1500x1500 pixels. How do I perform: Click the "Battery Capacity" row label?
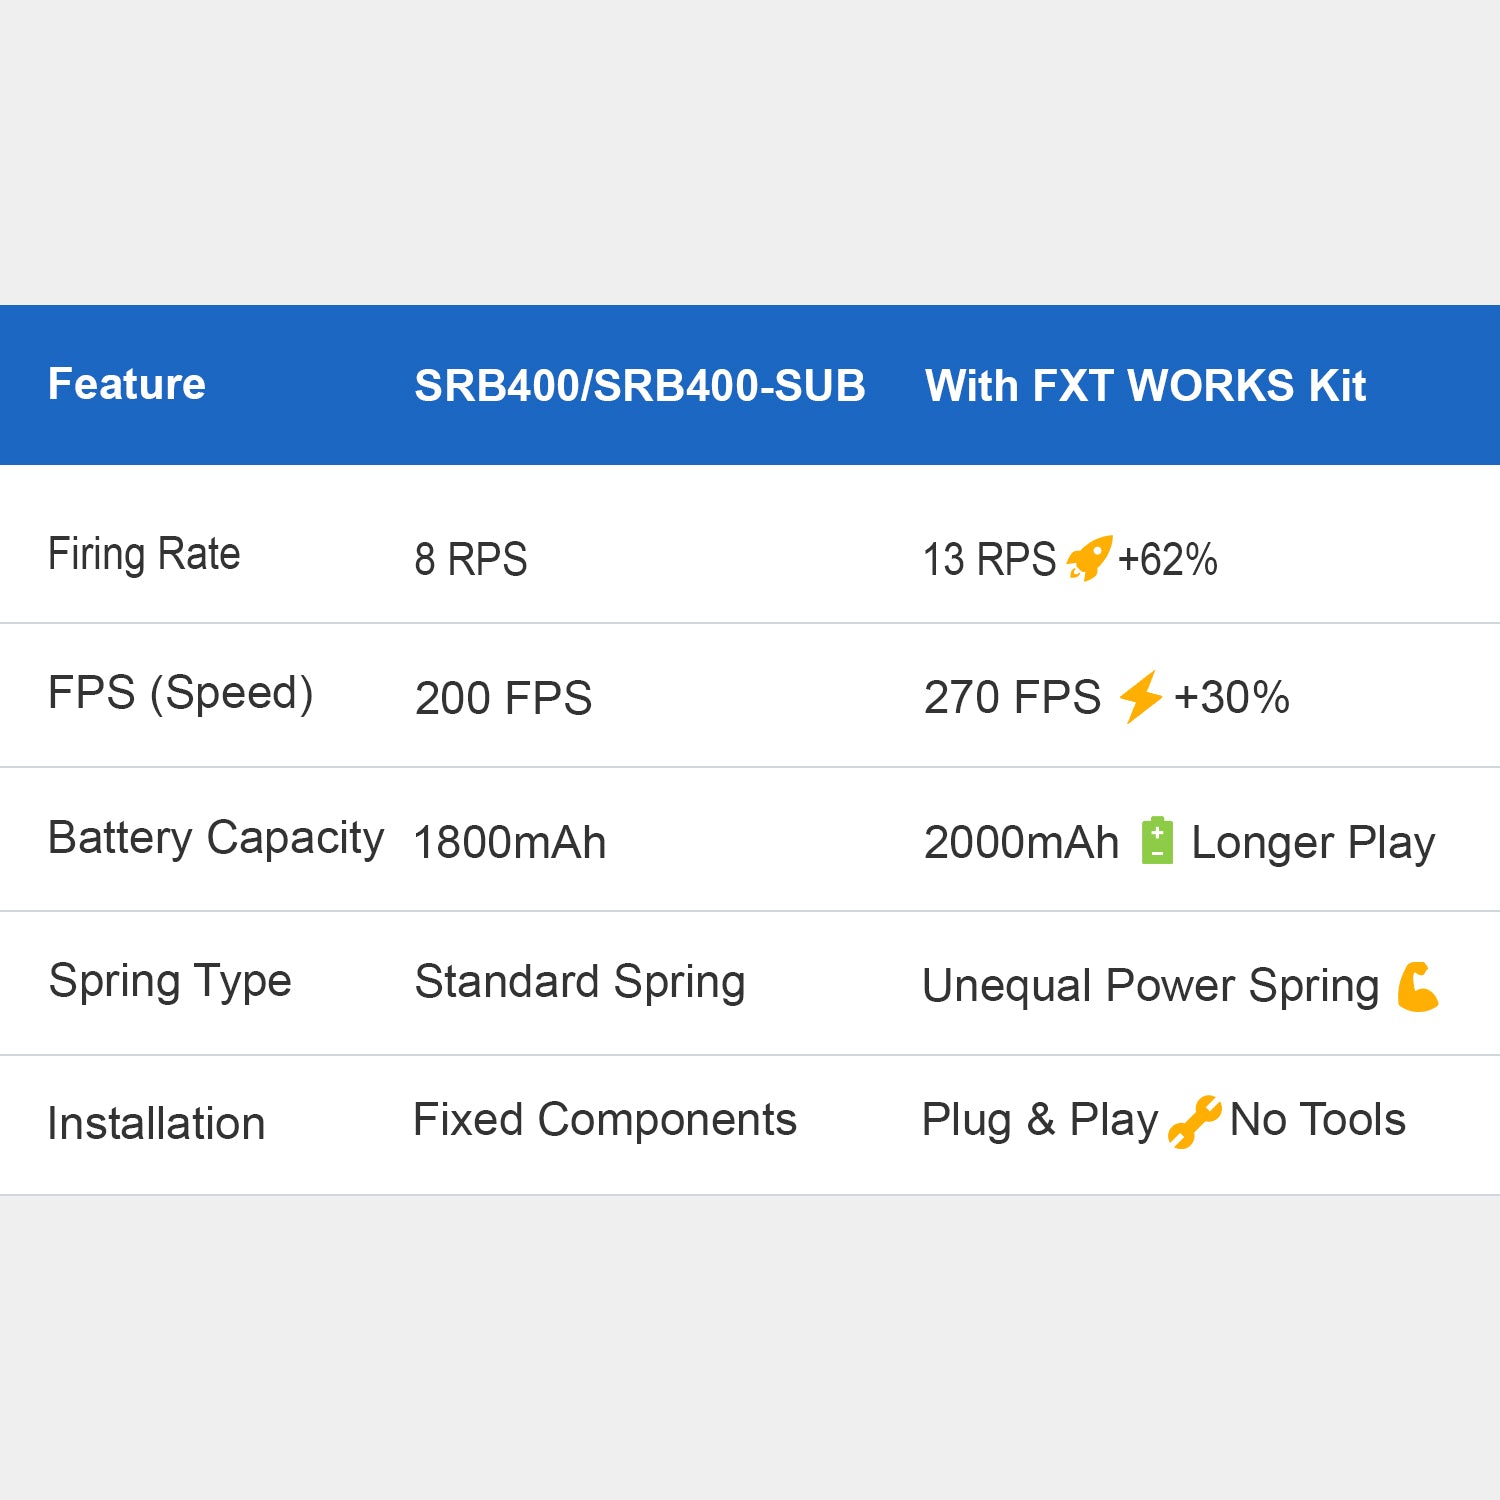coord(215,838)
